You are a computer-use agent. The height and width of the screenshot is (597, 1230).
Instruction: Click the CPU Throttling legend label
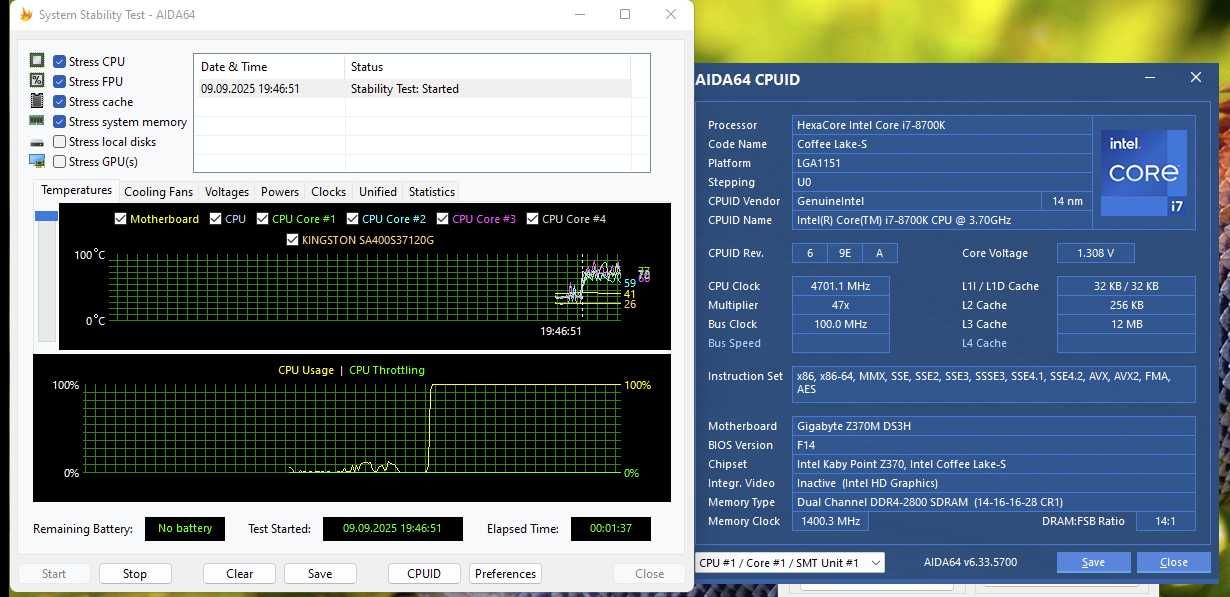click(387, 370)
